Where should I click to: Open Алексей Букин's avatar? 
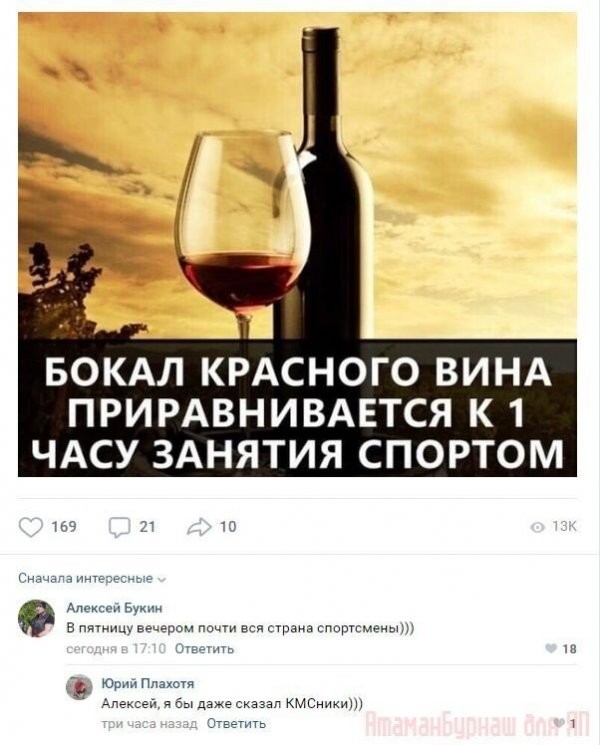(x=36, y=618)
